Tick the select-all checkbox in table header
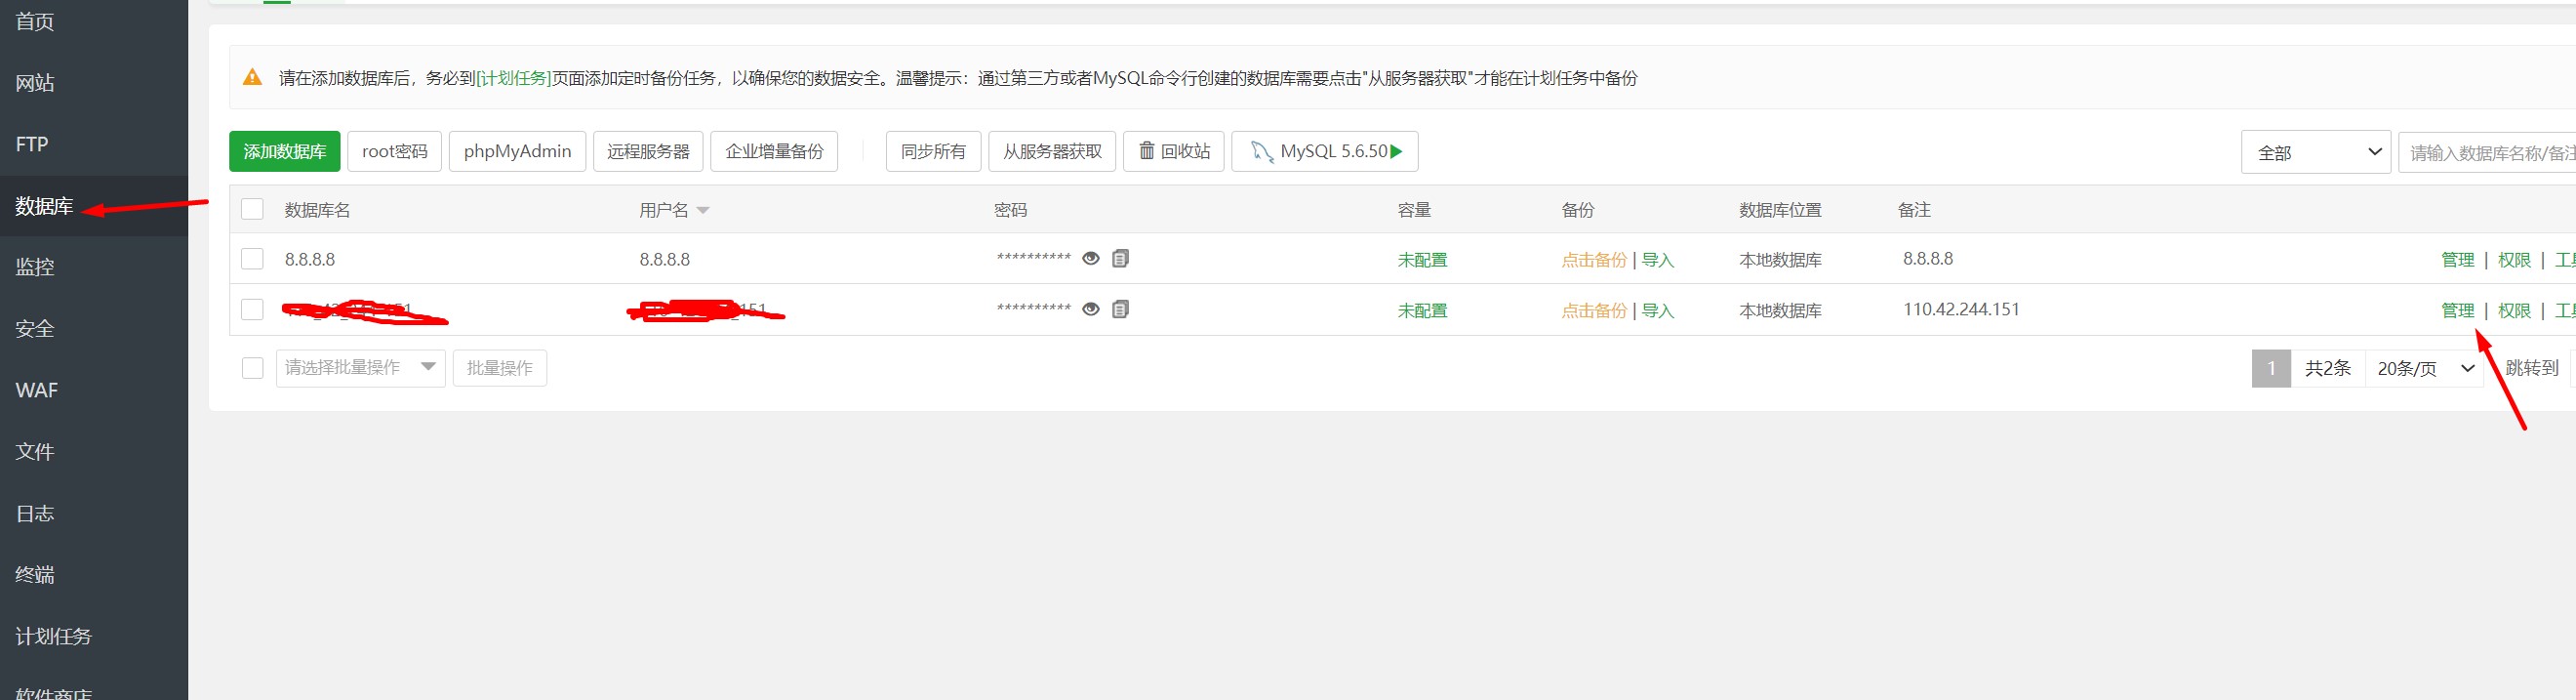 [252, 210]
